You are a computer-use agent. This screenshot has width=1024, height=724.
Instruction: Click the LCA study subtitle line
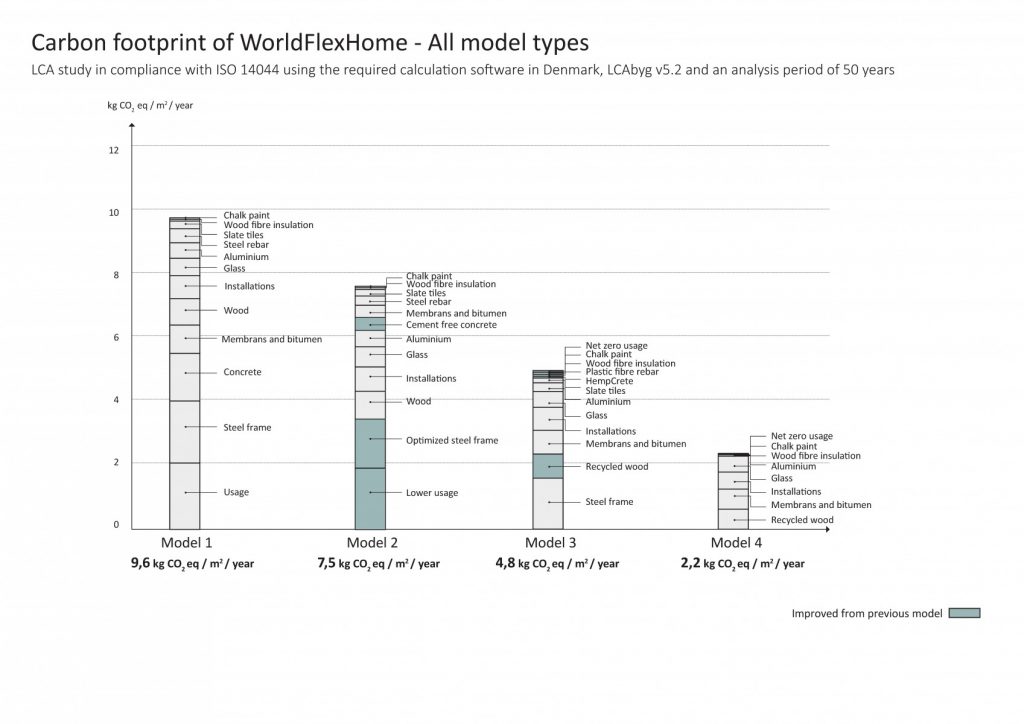click(x=462, y=70)
